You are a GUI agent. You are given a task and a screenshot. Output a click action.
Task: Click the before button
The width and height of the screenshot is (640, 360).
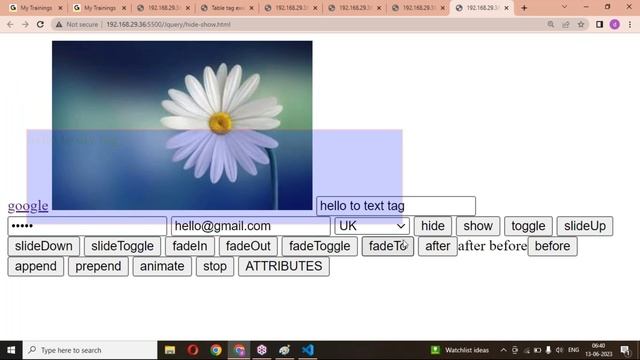point(552,246)
